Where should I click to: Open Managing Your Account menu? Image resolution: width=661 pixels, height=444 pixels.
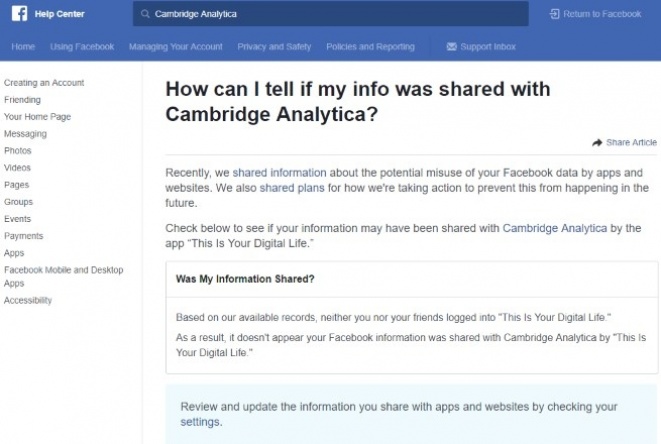(x=176, y=47)
